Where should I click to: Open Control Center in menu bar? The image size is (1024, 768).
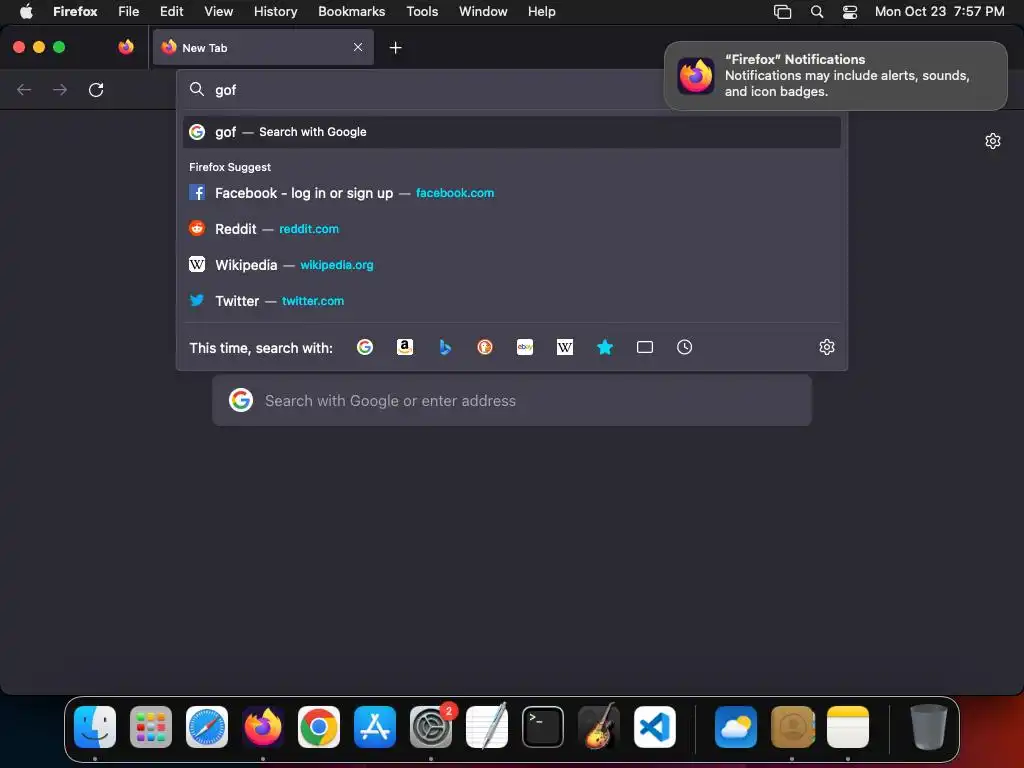coord(850,12)
